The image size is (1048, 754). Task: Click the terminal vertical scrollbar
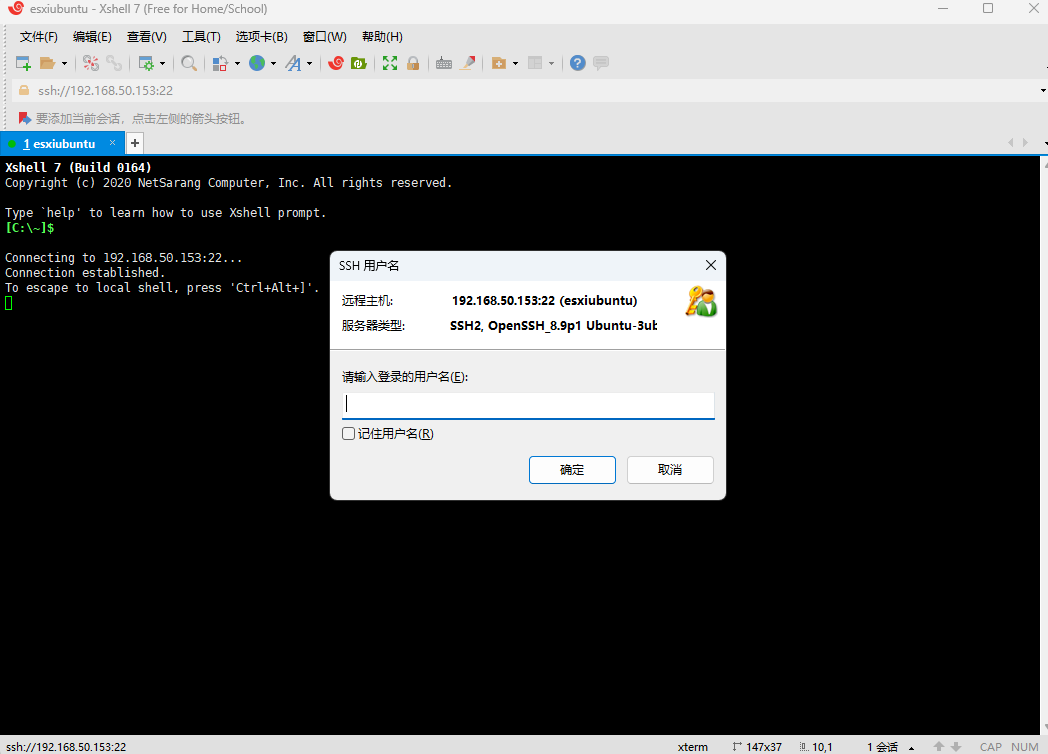coord(1044,445)
